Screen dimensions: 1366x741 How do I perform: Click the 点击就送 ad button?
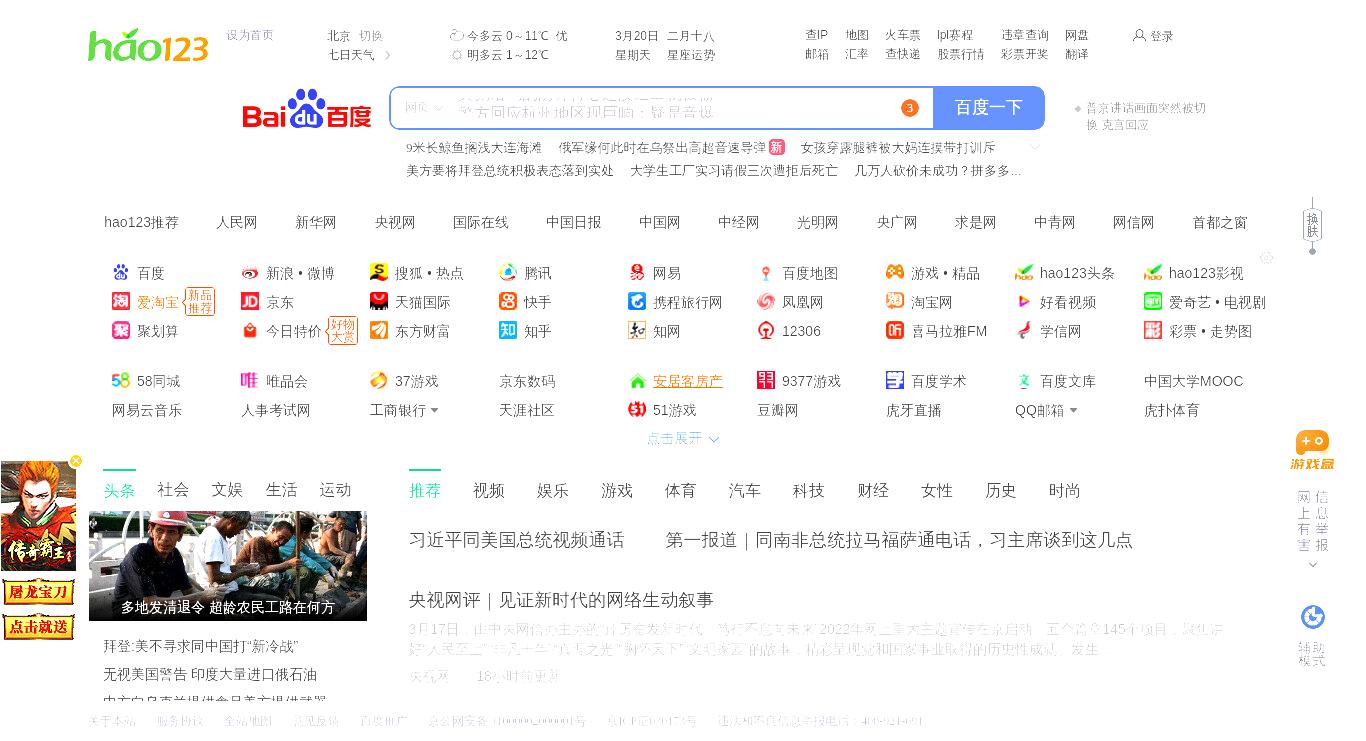pos(38,627)
